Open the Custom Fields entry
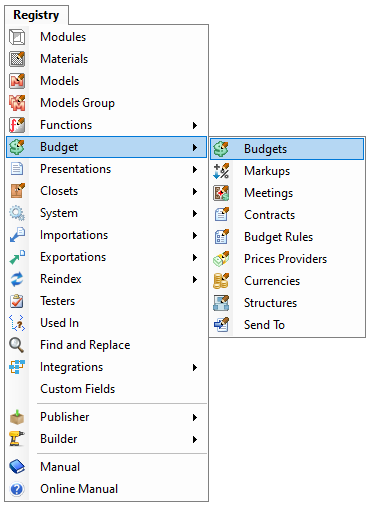Image resolution: width=369 pixels, height=506 pixels. pyautogui.click(x=106, y=389)
